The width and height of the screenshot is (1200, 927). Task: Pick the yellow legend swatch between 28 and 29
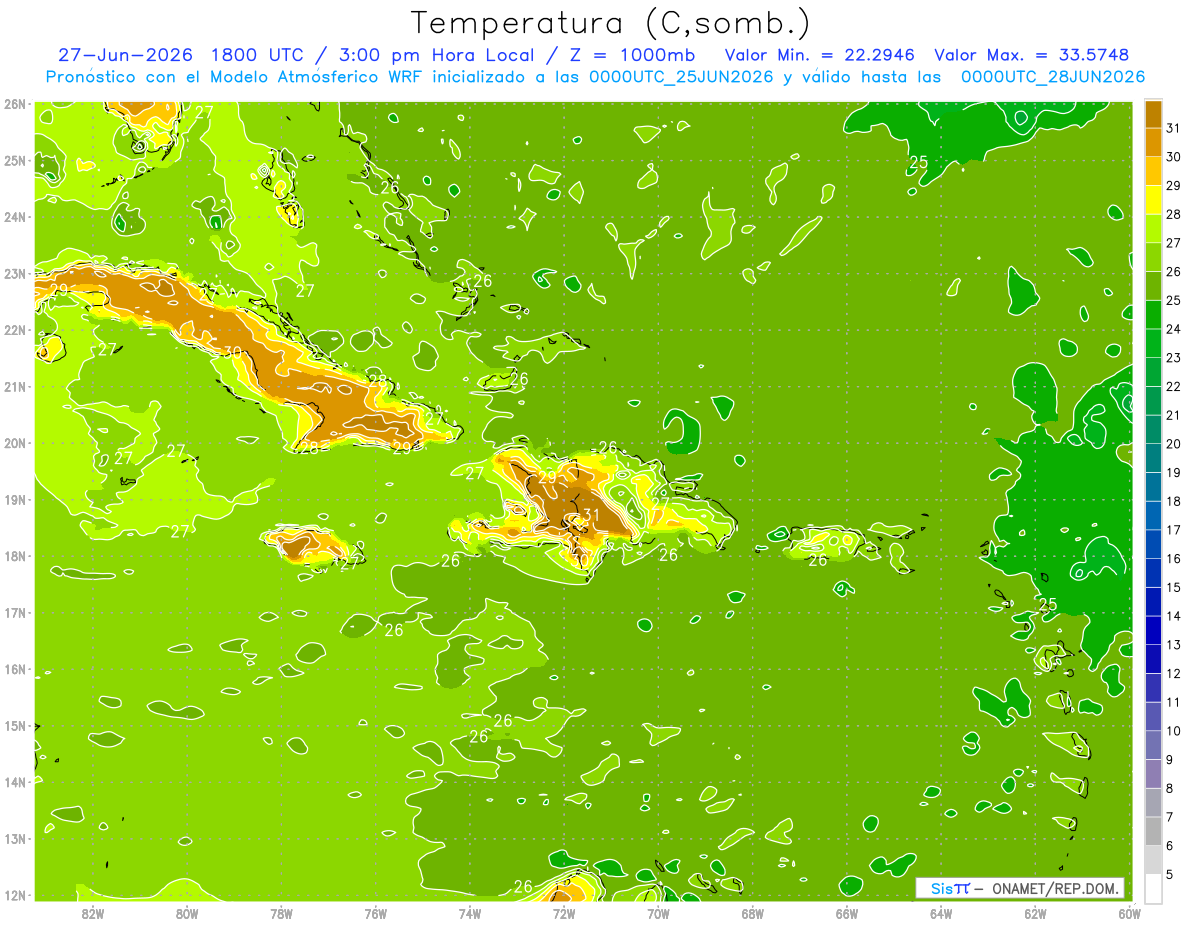1153,200
